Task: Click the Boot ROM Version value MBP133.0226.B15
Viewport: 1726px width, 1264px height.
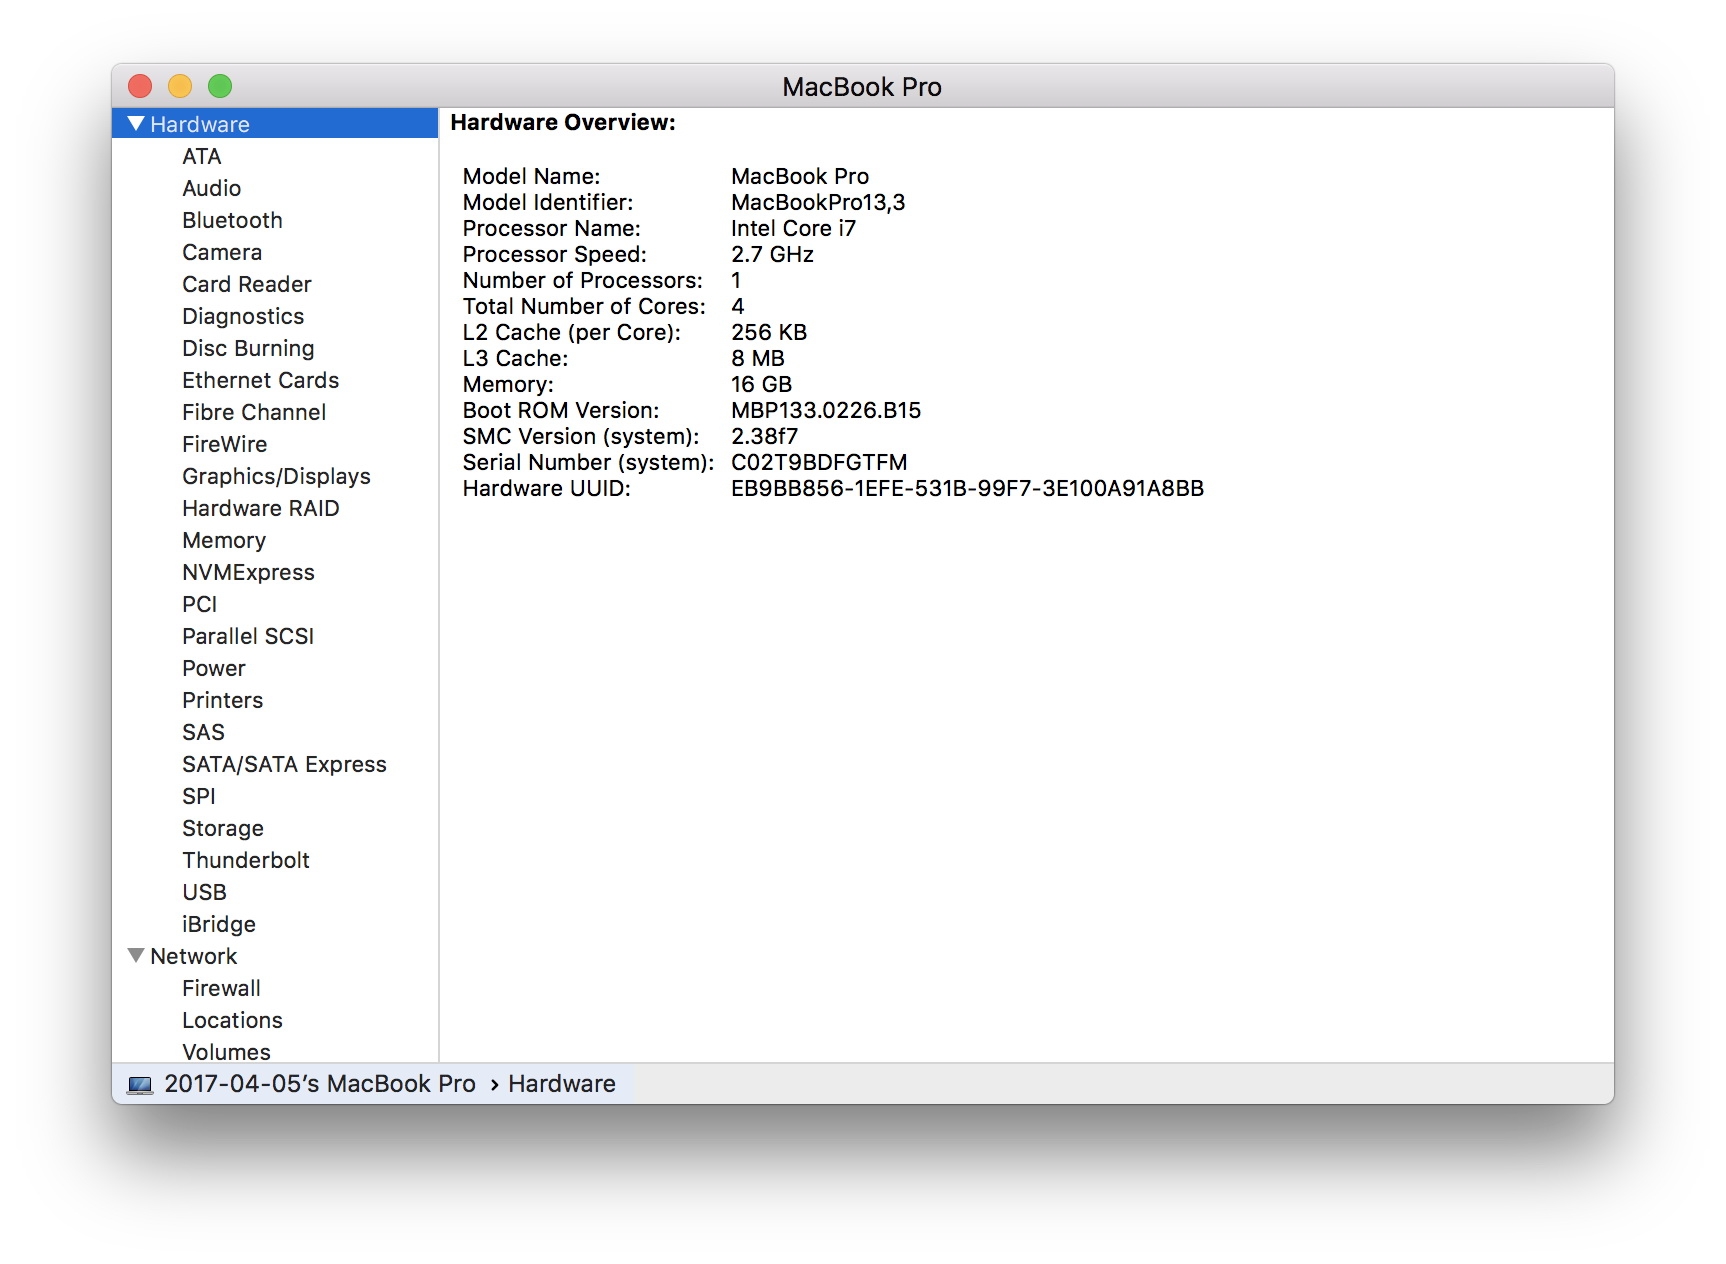Action: pos(826,410)
